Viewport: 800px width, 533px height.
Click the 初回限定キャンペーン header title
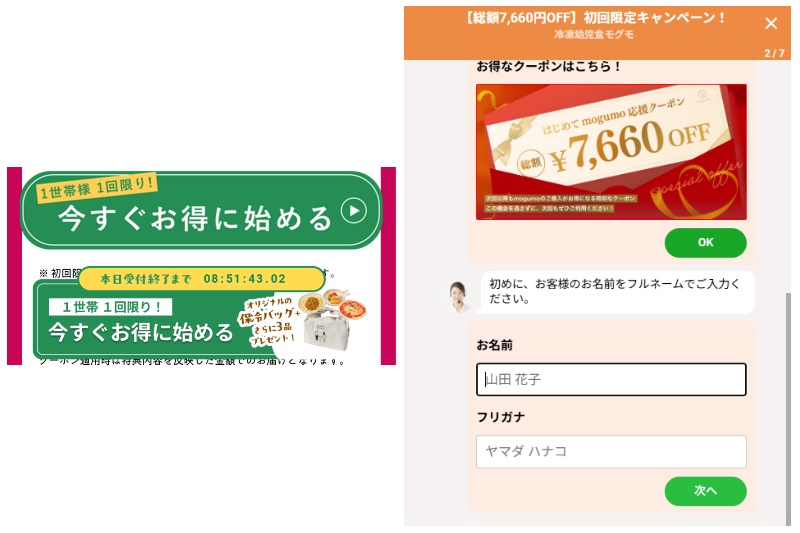point(594,18)
